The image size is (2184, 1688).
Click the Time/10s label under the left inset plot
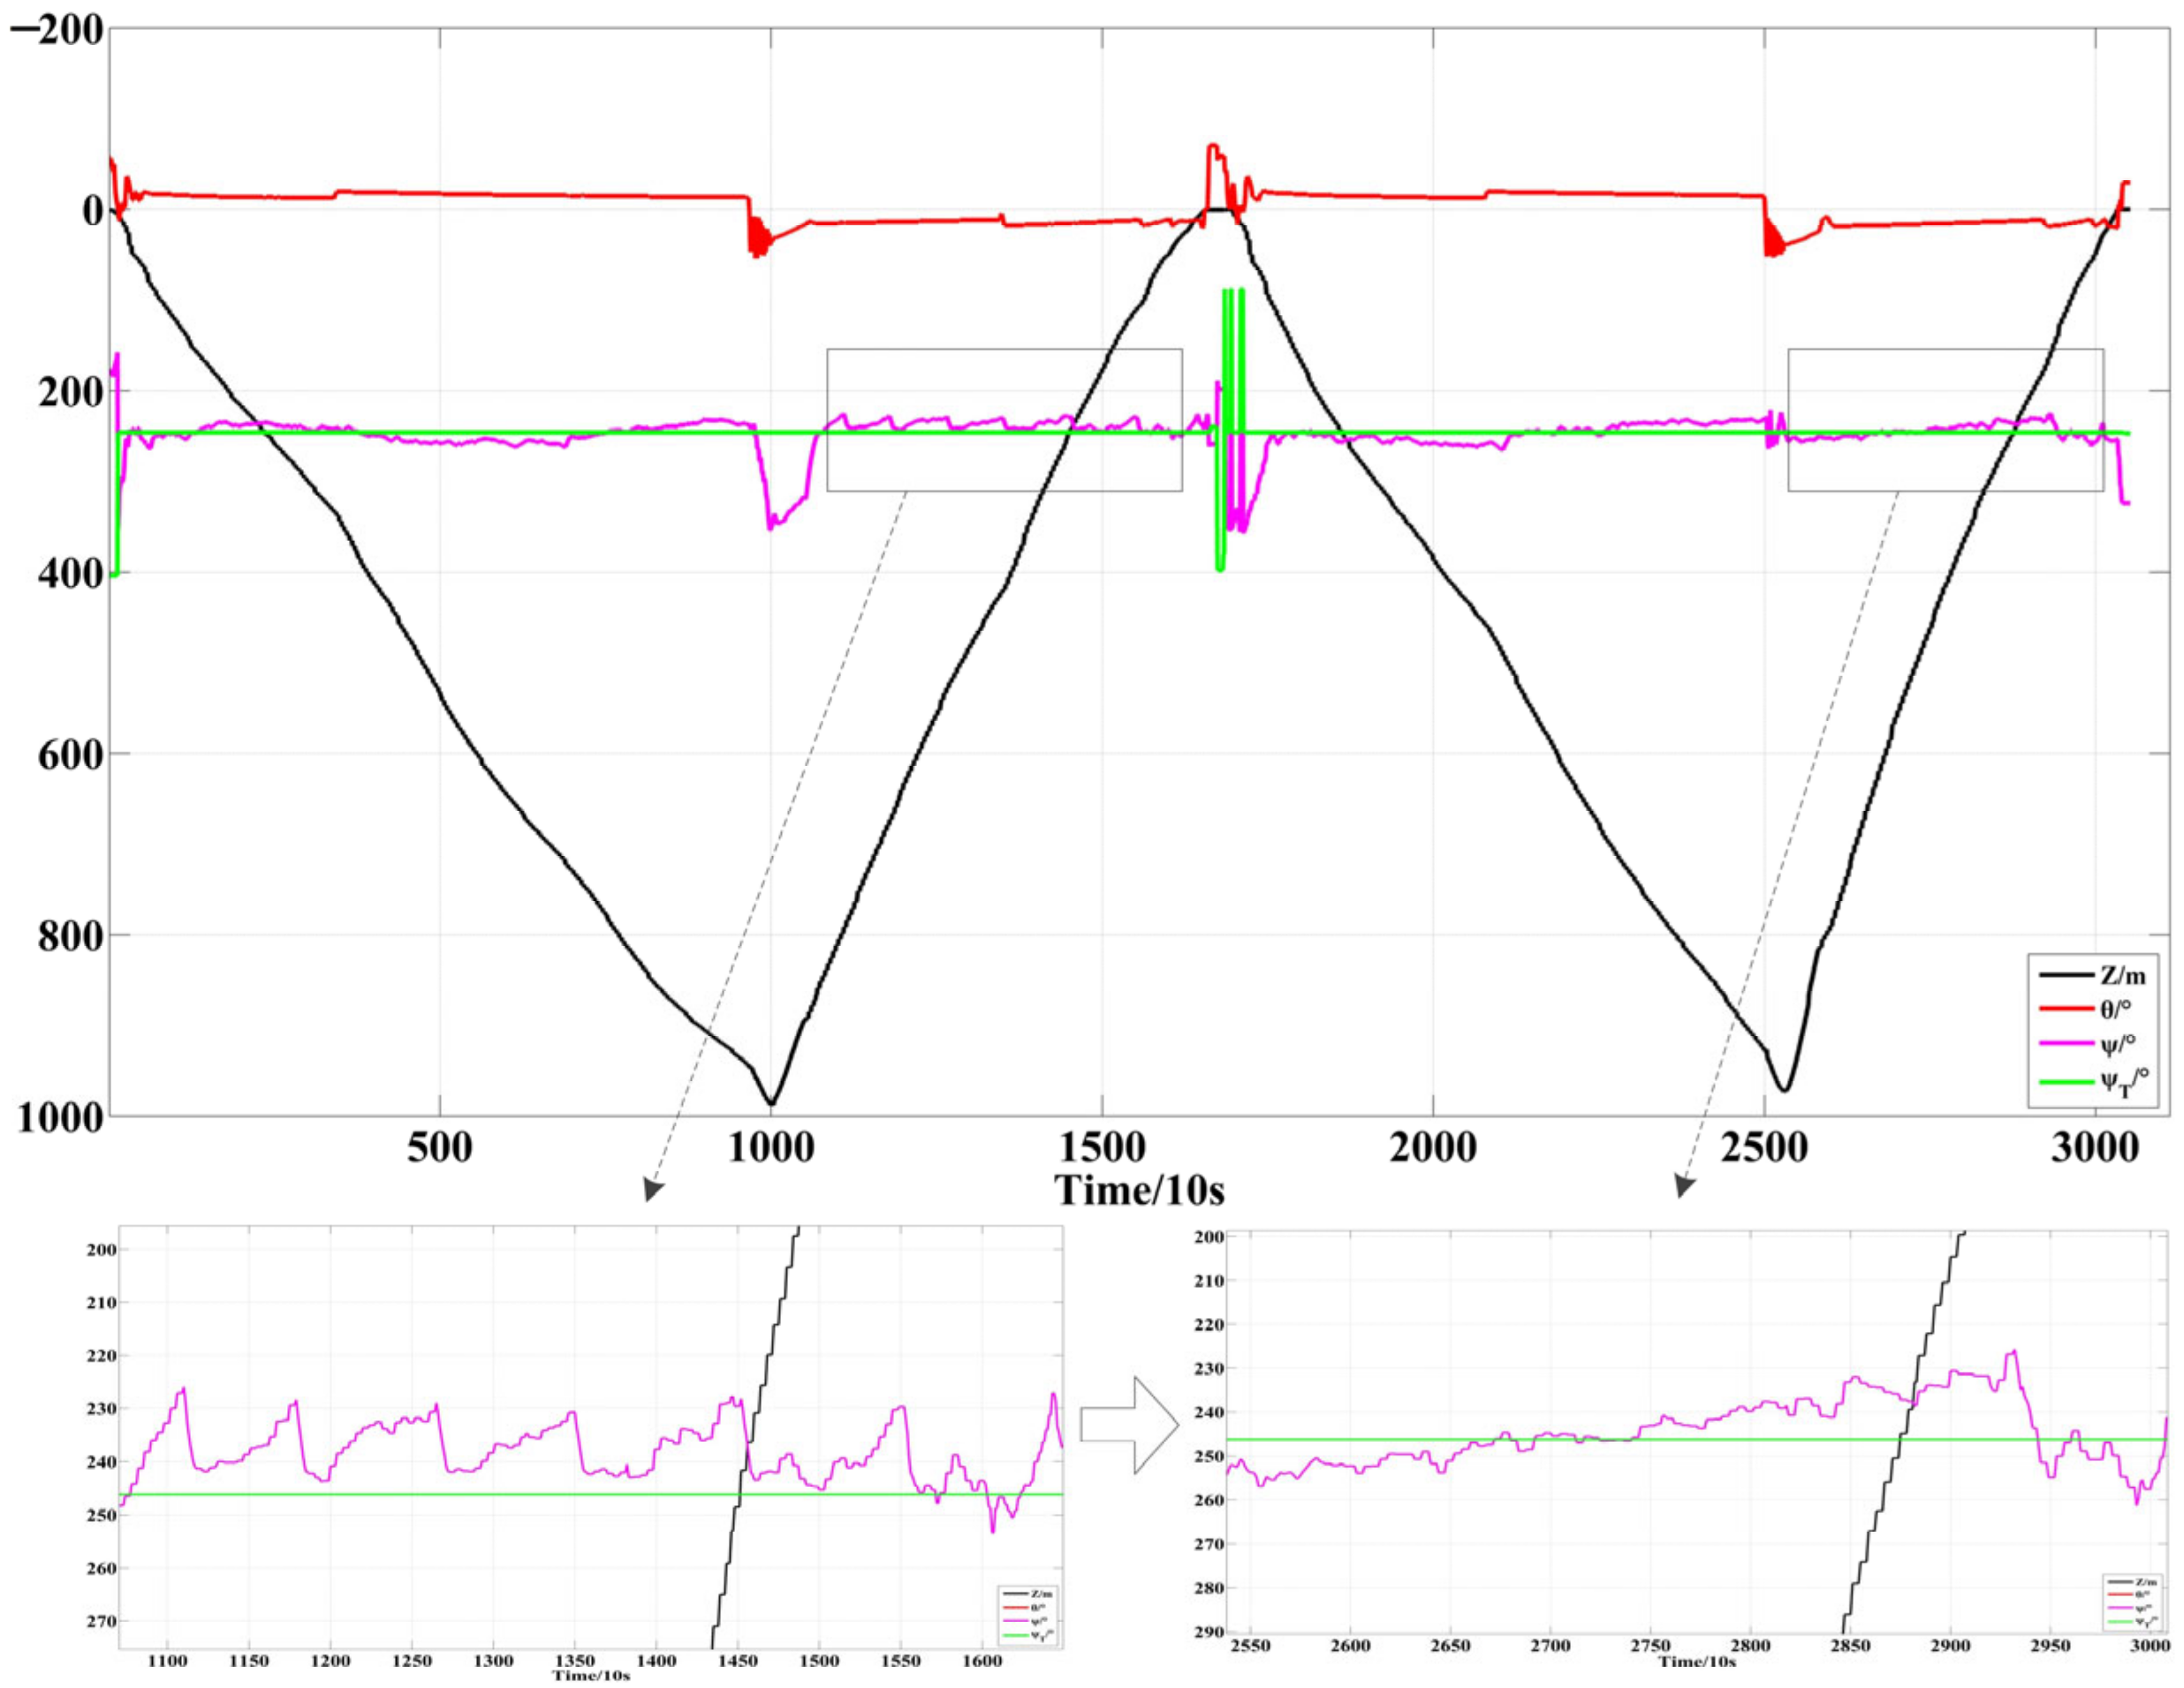click(x=591, y=1675)
